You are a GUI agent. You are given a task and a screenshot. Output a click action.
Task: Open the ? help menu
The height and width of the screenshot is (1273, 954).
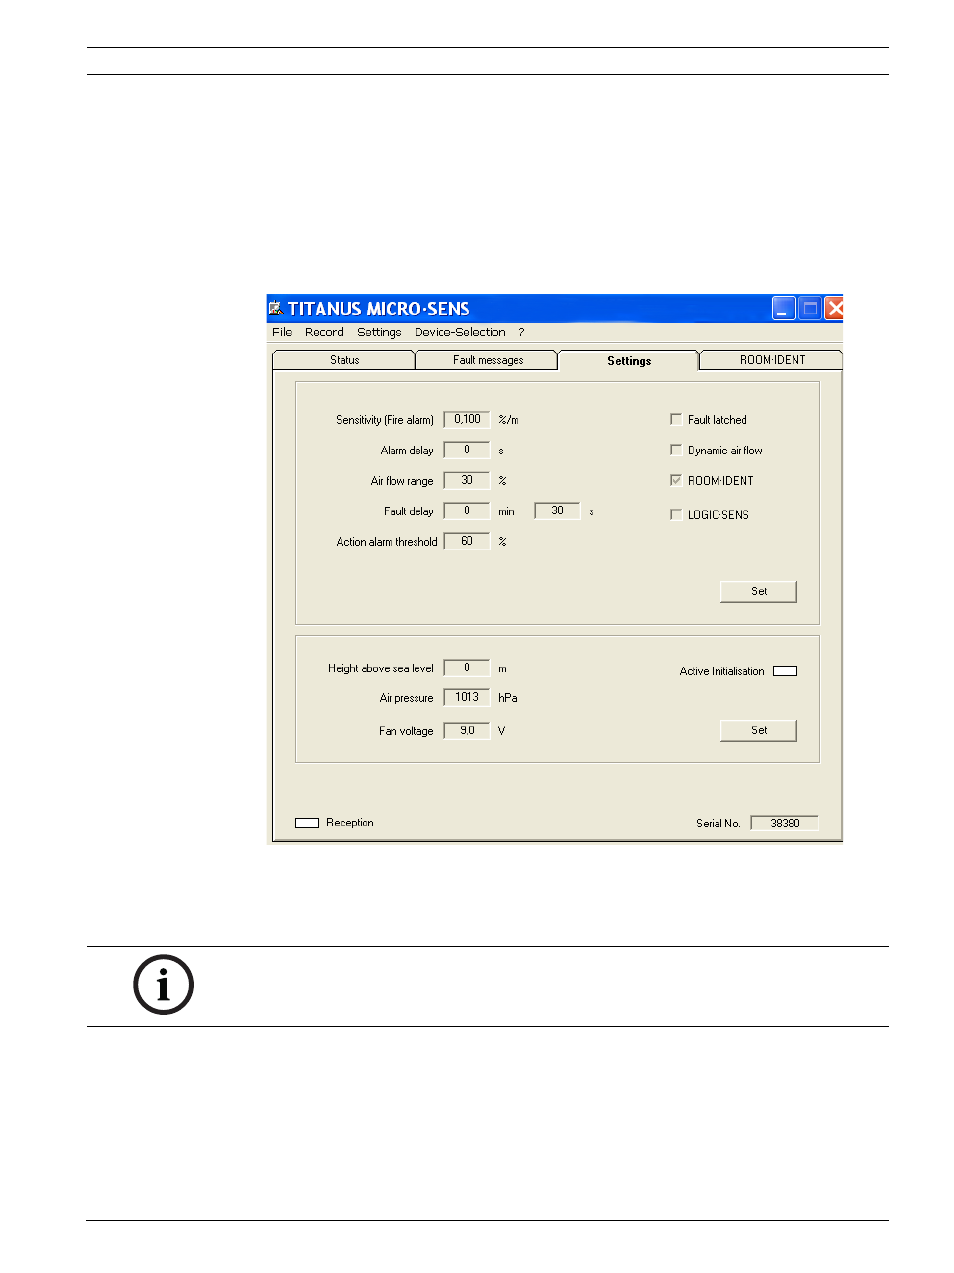click(521, 332)
